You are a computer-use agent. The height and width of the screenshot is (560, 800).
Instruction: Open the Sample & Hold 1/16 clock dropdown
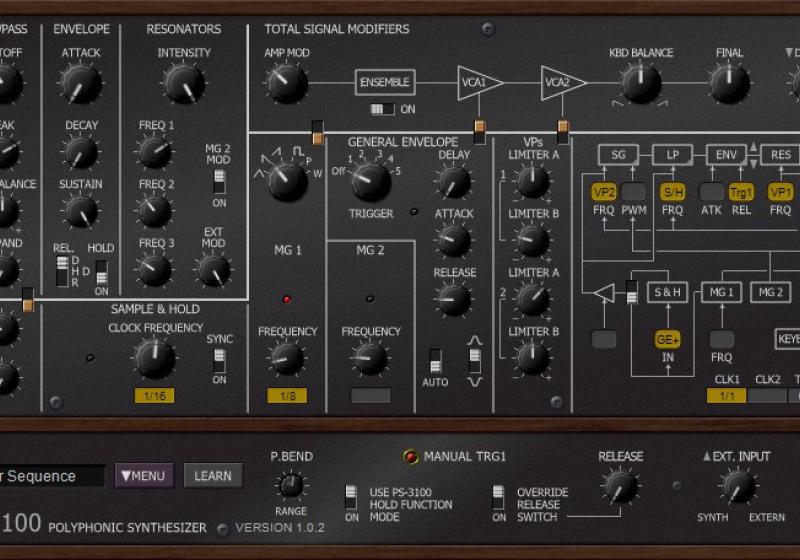[x=154, y=396]
